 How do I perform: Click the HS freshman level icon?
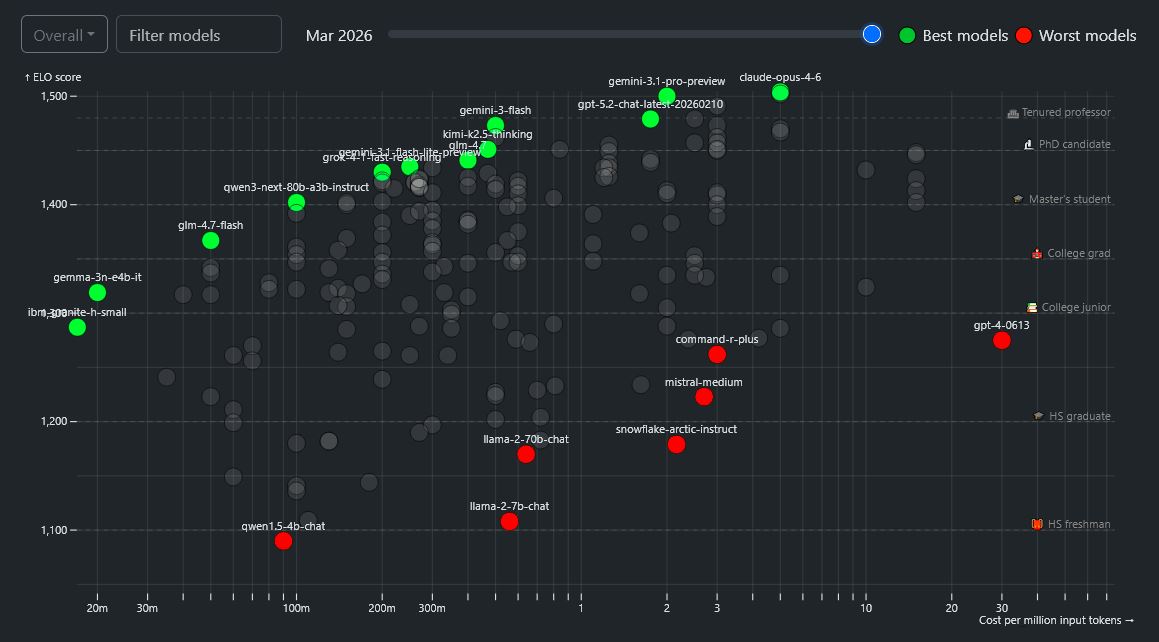(1037, 525)
